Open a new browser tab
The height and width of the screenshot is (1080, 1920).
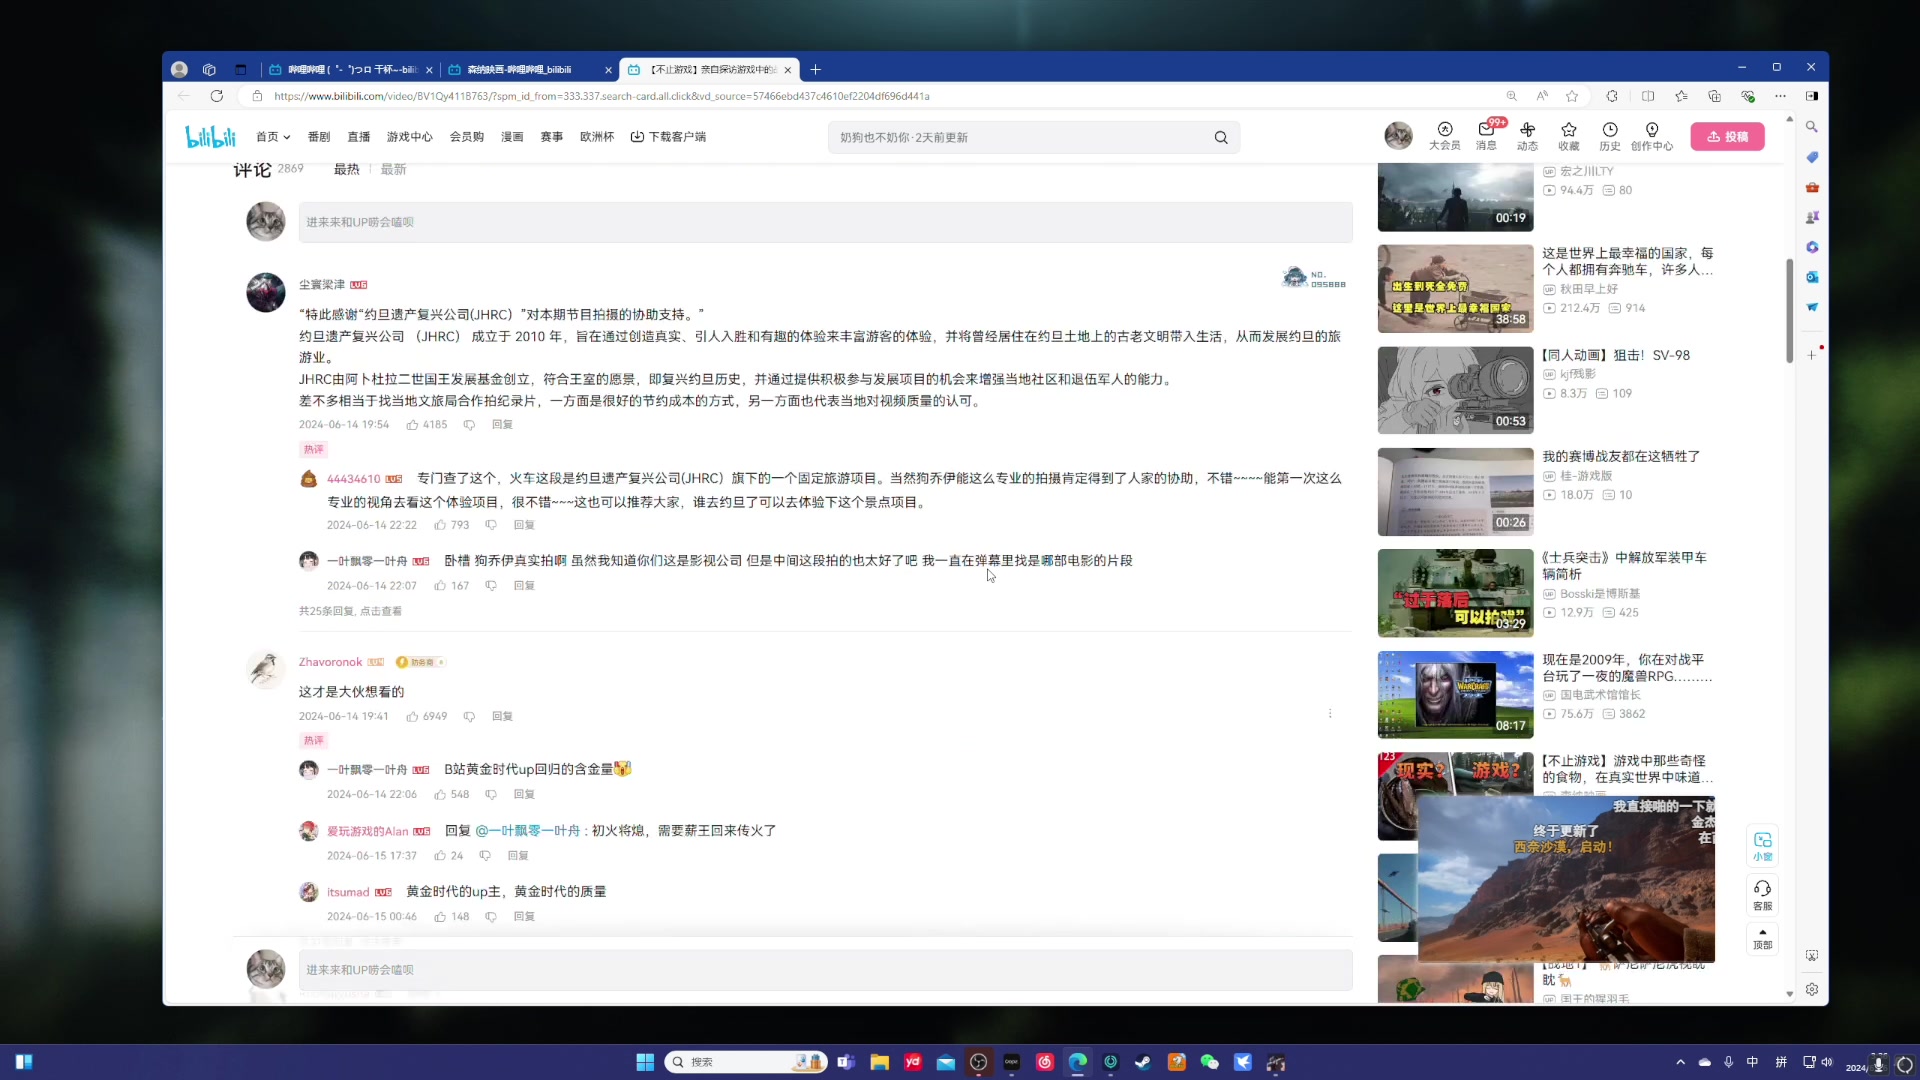(x=815, y=70)
